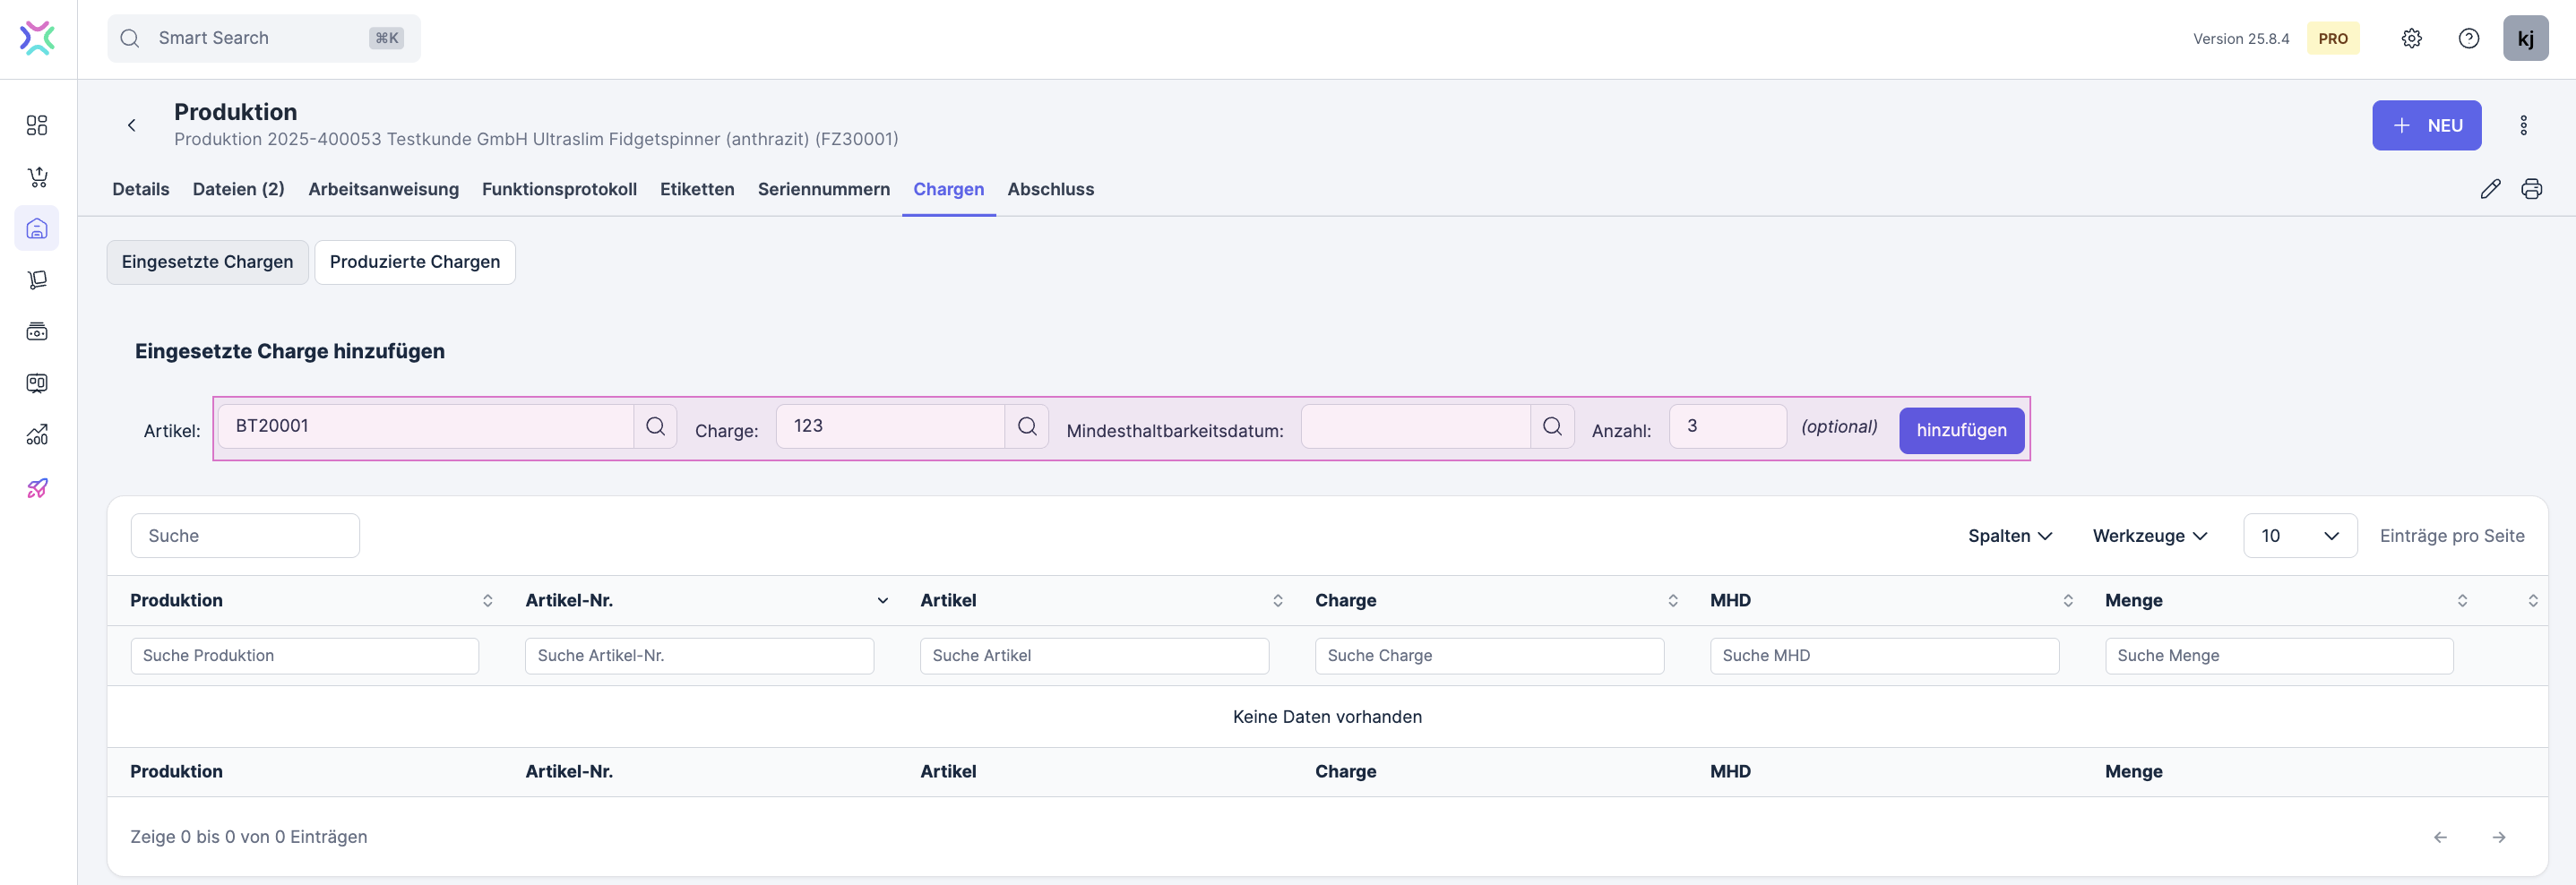Click the NEU button
Image resolution: width=2576 pixels, height=885 pixels.
pyautogui.click(x=2426, y=125)
